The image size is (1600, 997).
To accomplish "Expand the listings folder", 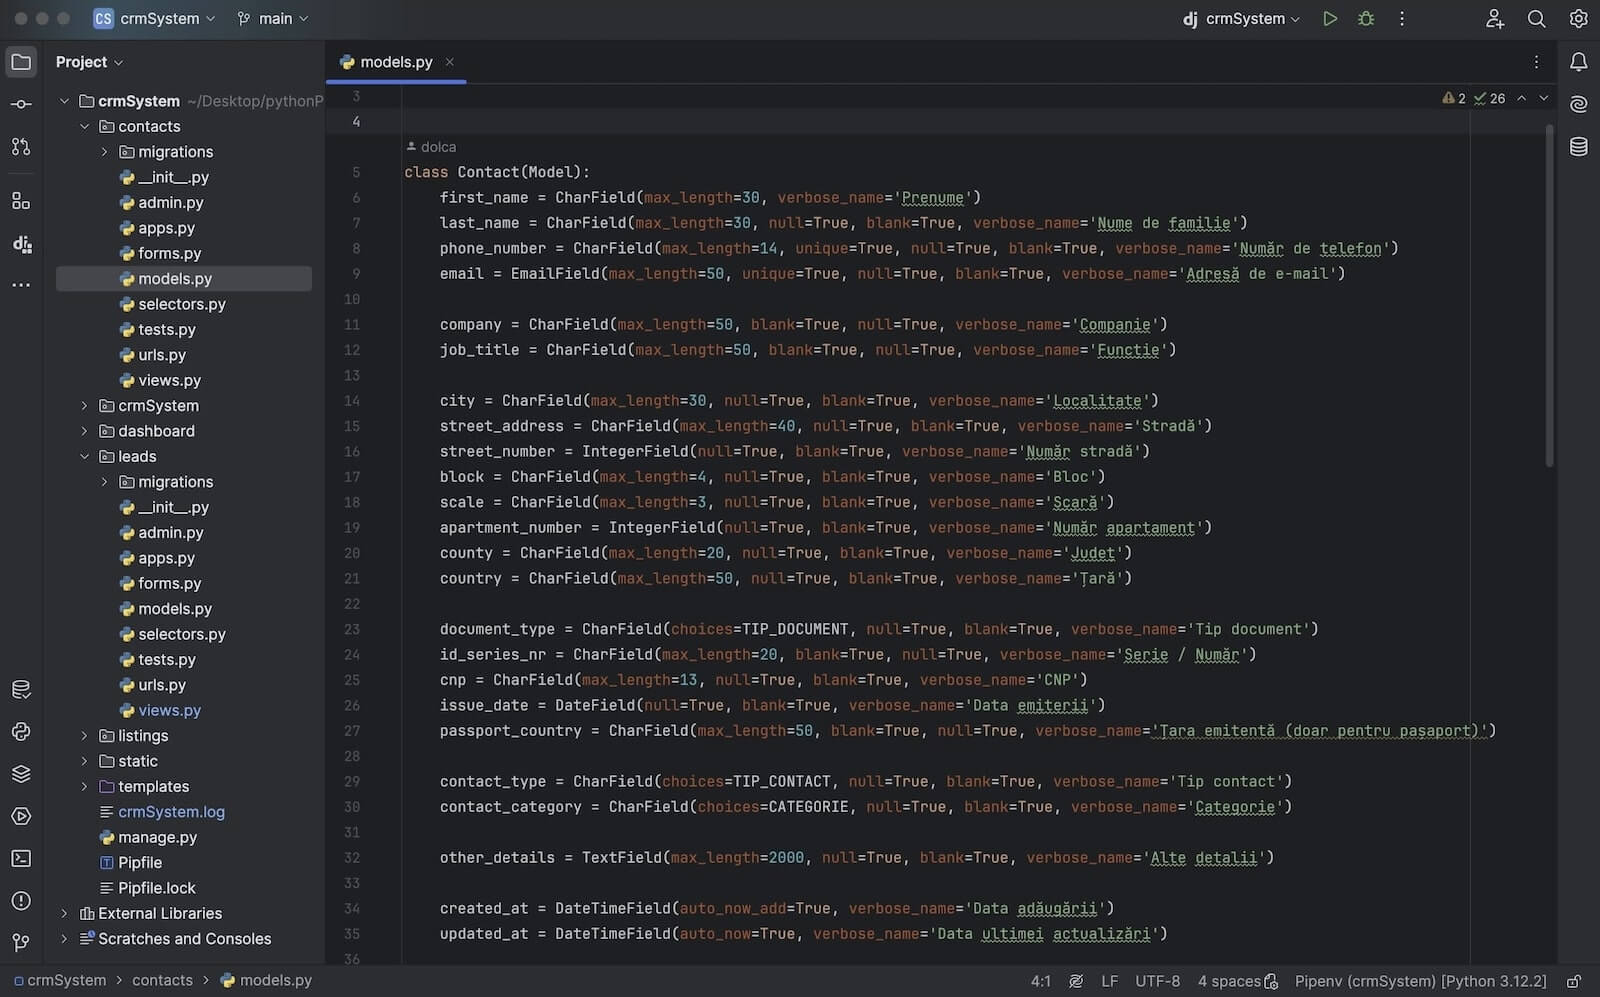I will point(84,736).
